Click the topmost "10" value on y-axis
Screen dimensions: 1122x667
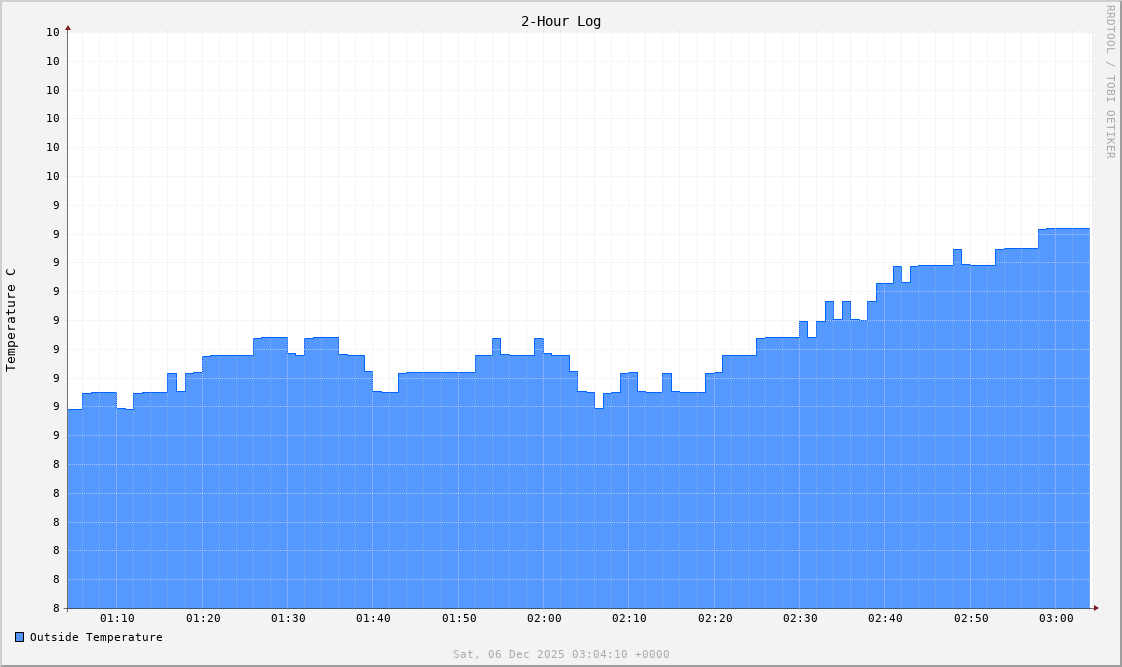tap(51, 32)
